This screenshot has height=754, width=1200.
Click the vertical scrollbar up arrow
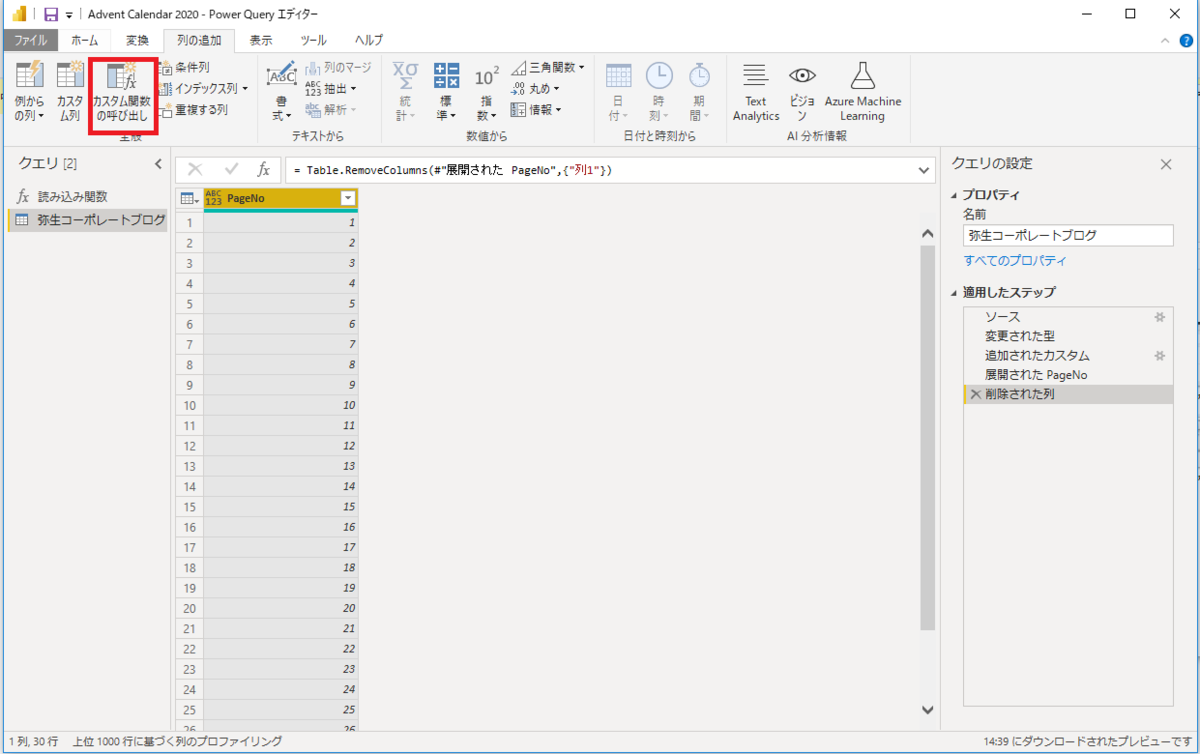click(x=927, y=235)
